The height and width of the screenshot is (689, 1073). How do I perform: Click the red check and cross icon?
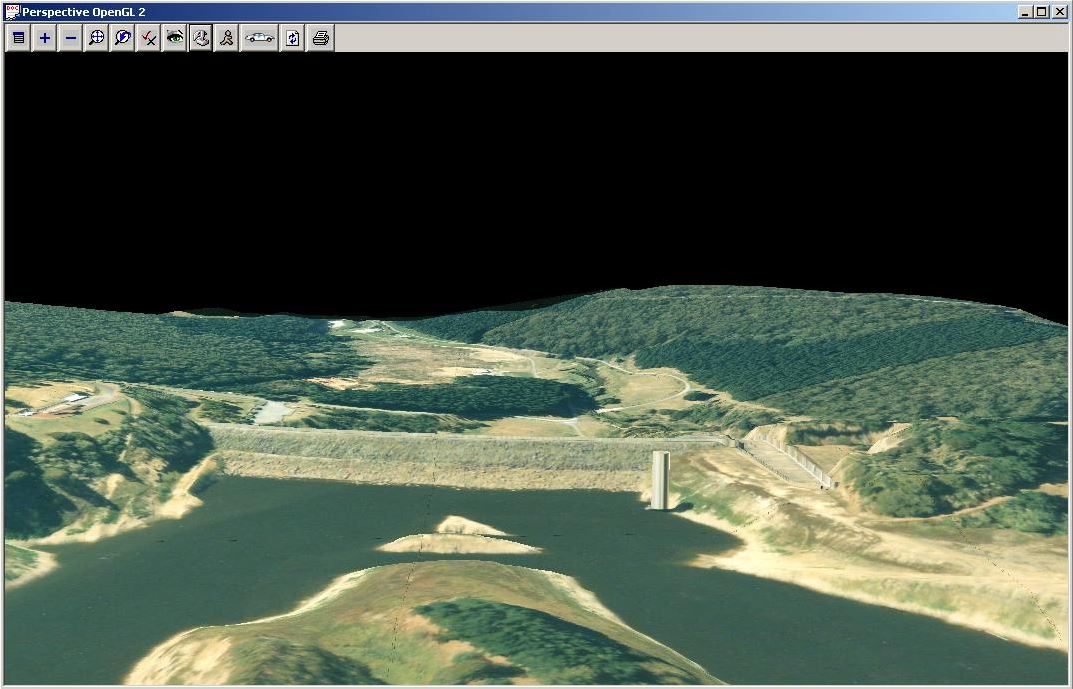pos(148,38)
